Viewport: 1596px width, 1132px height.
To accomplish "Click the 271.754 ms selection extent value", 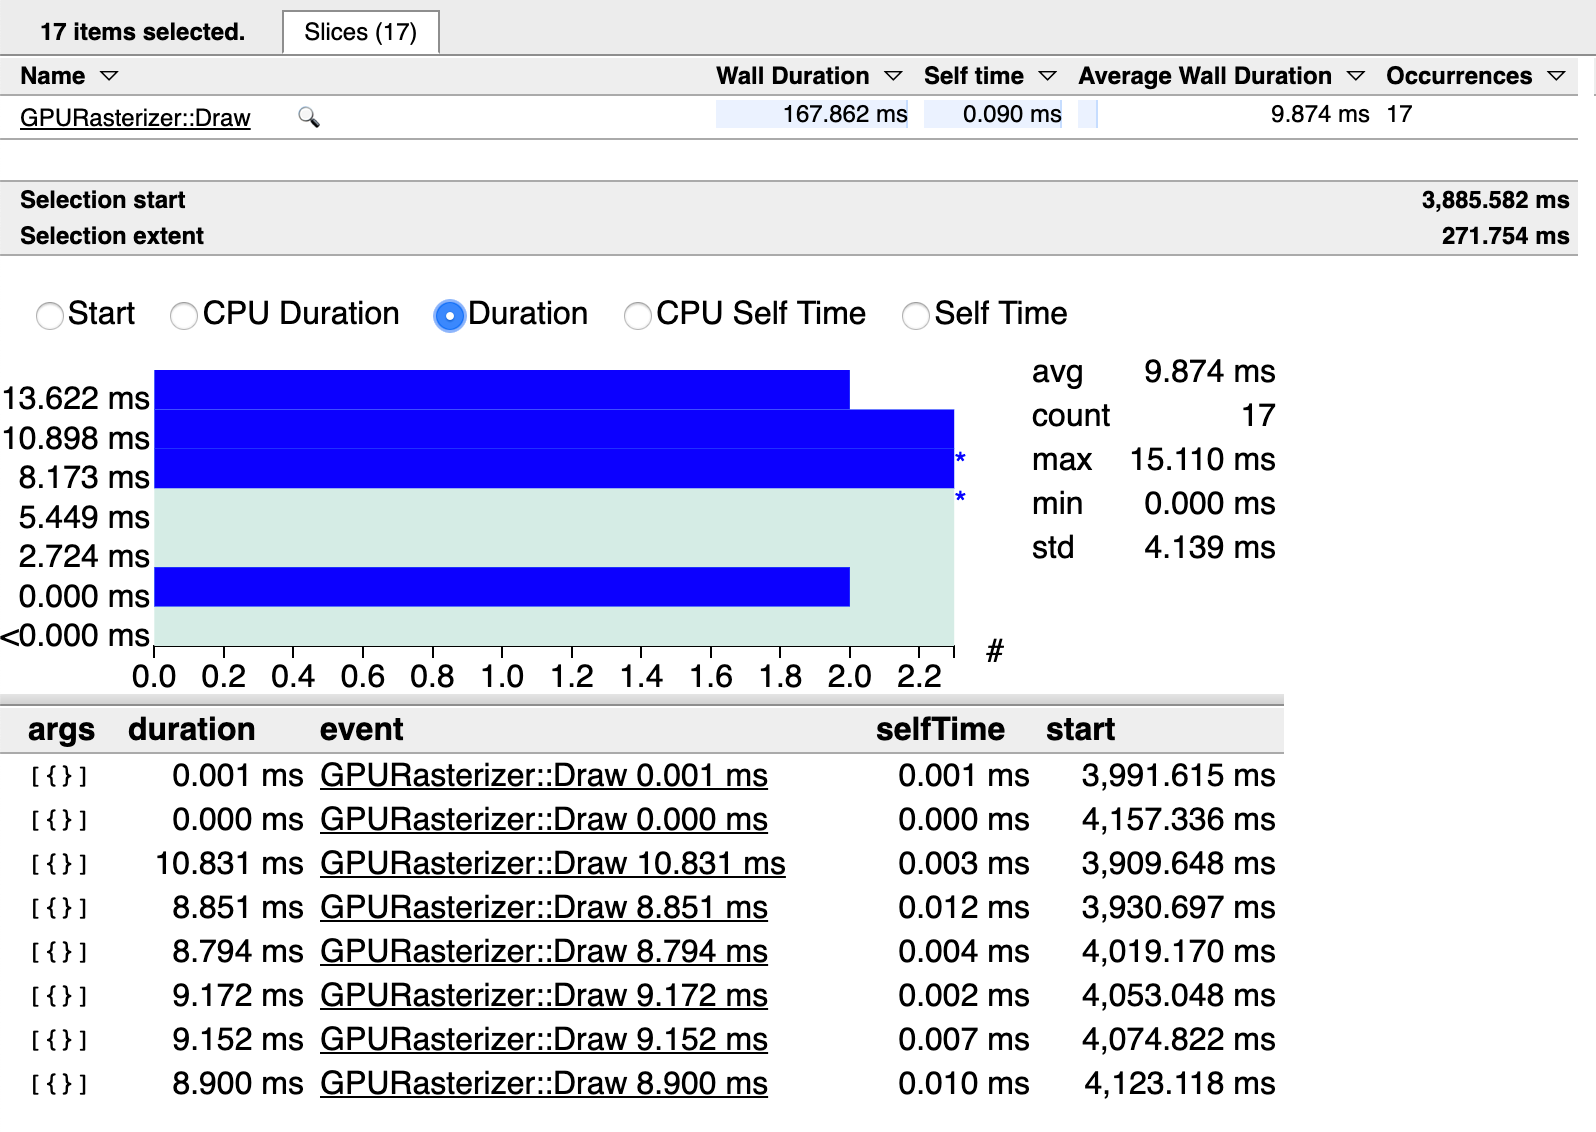I will coord(1505,236).
